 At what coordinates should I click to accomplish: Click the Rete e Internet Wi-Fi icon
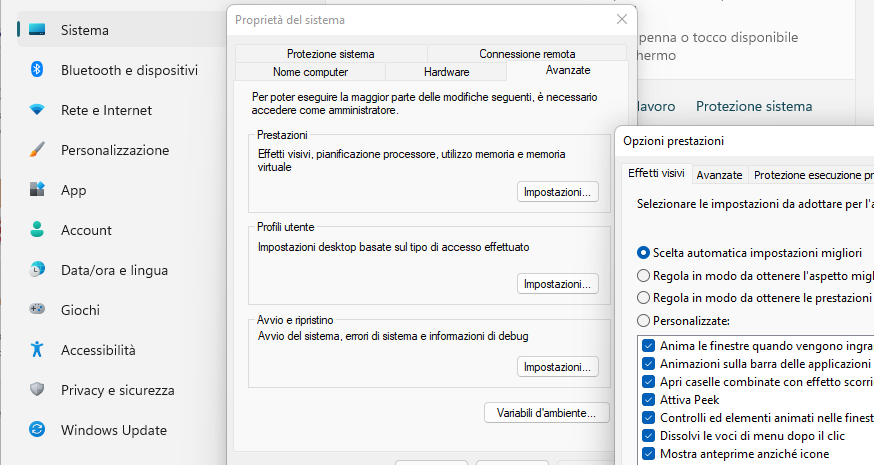click(37, 110)
